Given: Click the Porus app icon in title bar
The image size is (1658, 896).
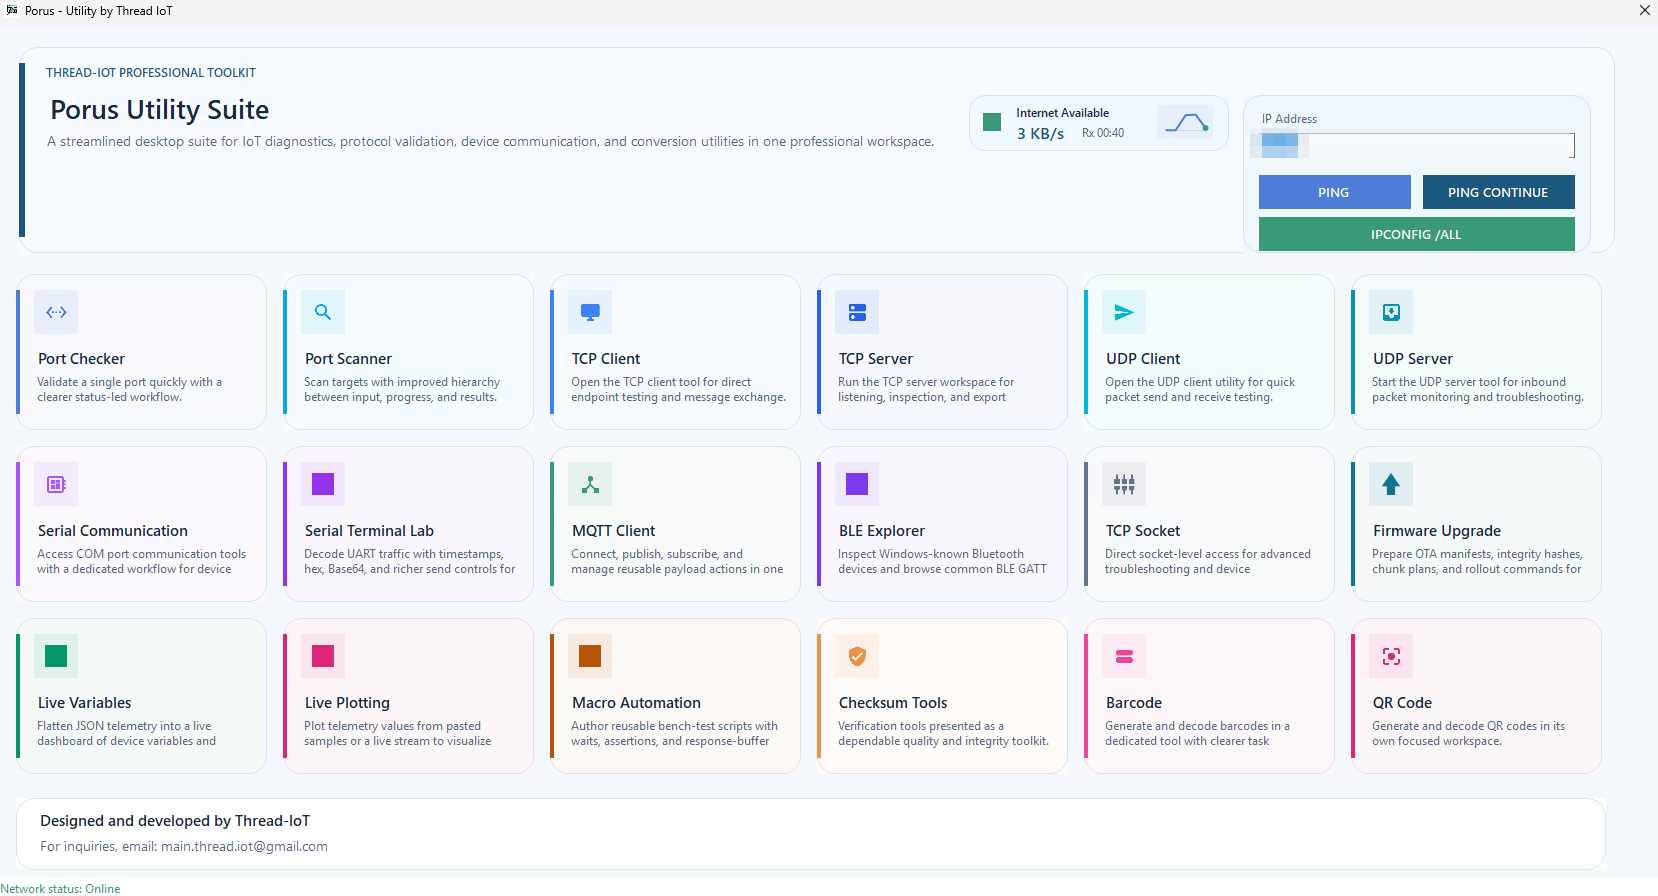Looking at the screenshot, I should [x=11, y=10].
